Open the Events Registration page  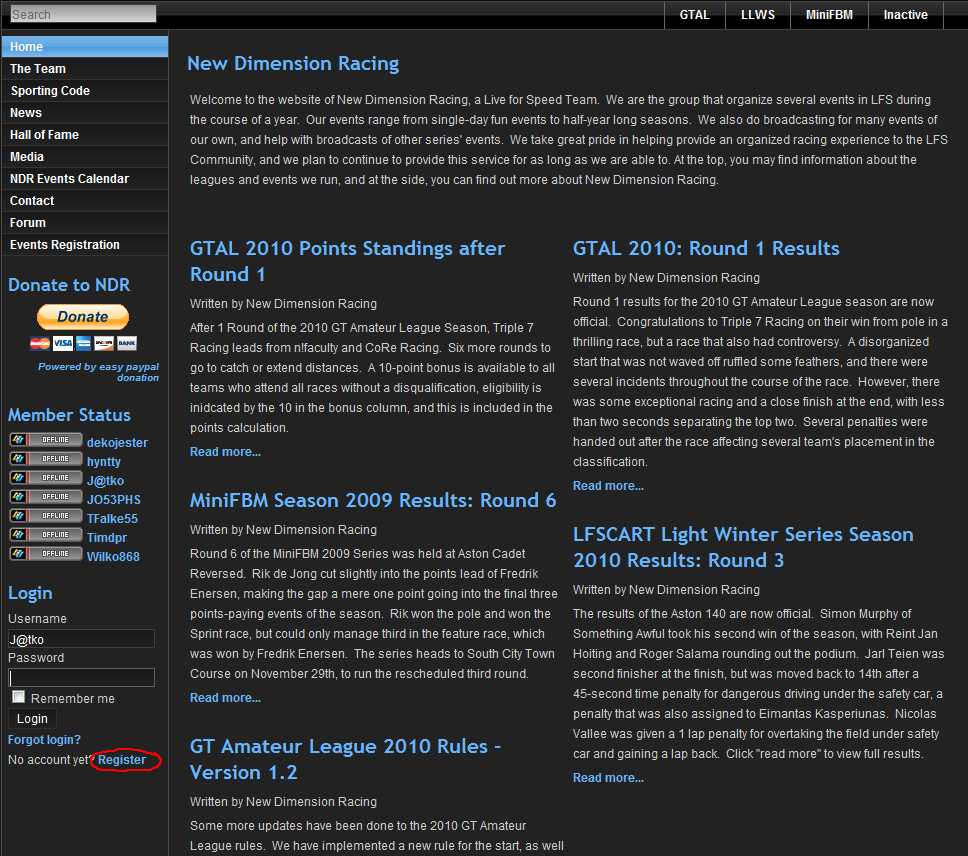point(85,245)
